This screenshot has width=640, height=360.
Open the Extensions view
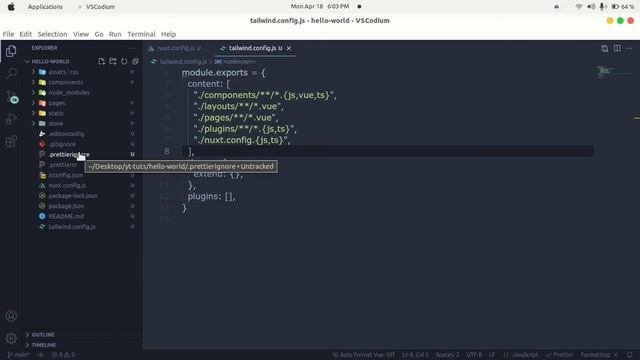click(11, 141)
